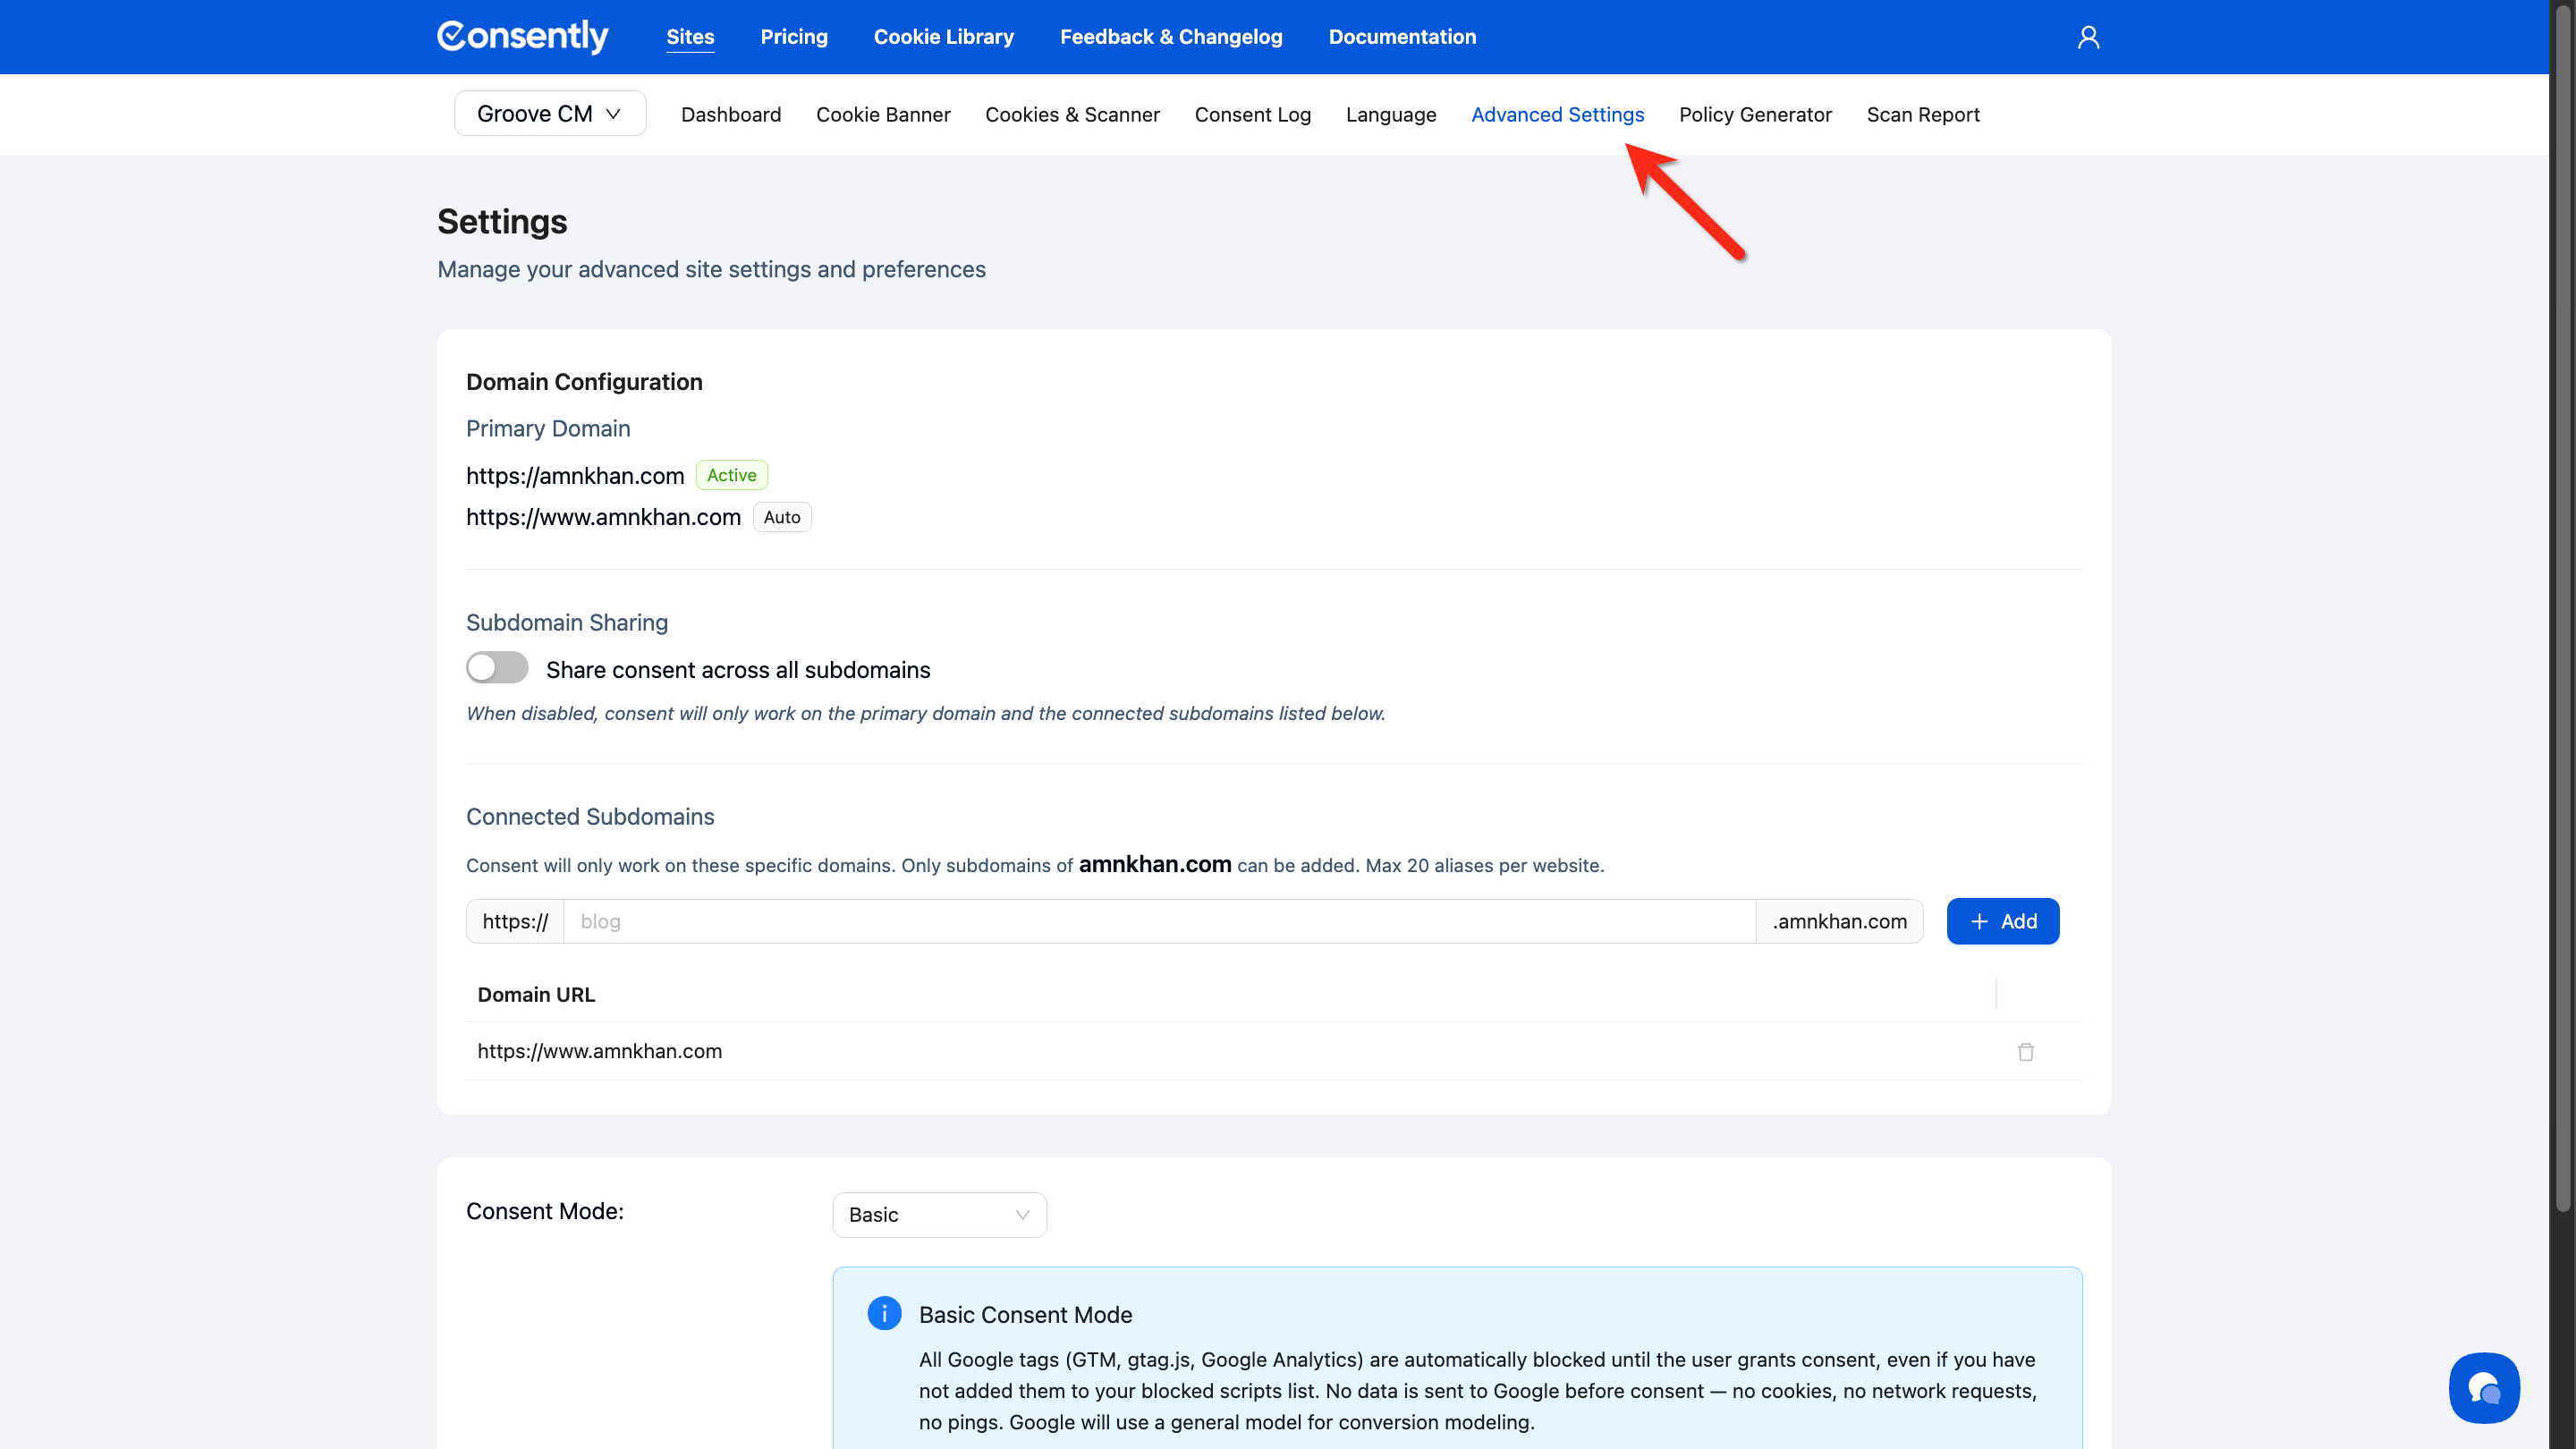2576x1449 pixels.
Task: Click the Consently logo
Action: [522, 37]
